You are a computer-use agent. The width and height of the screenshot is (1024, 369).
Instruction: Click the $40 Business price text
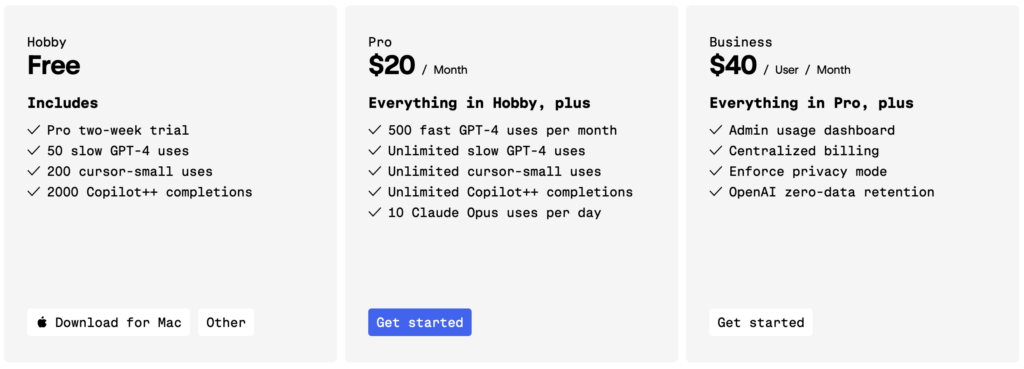point(733,65)
